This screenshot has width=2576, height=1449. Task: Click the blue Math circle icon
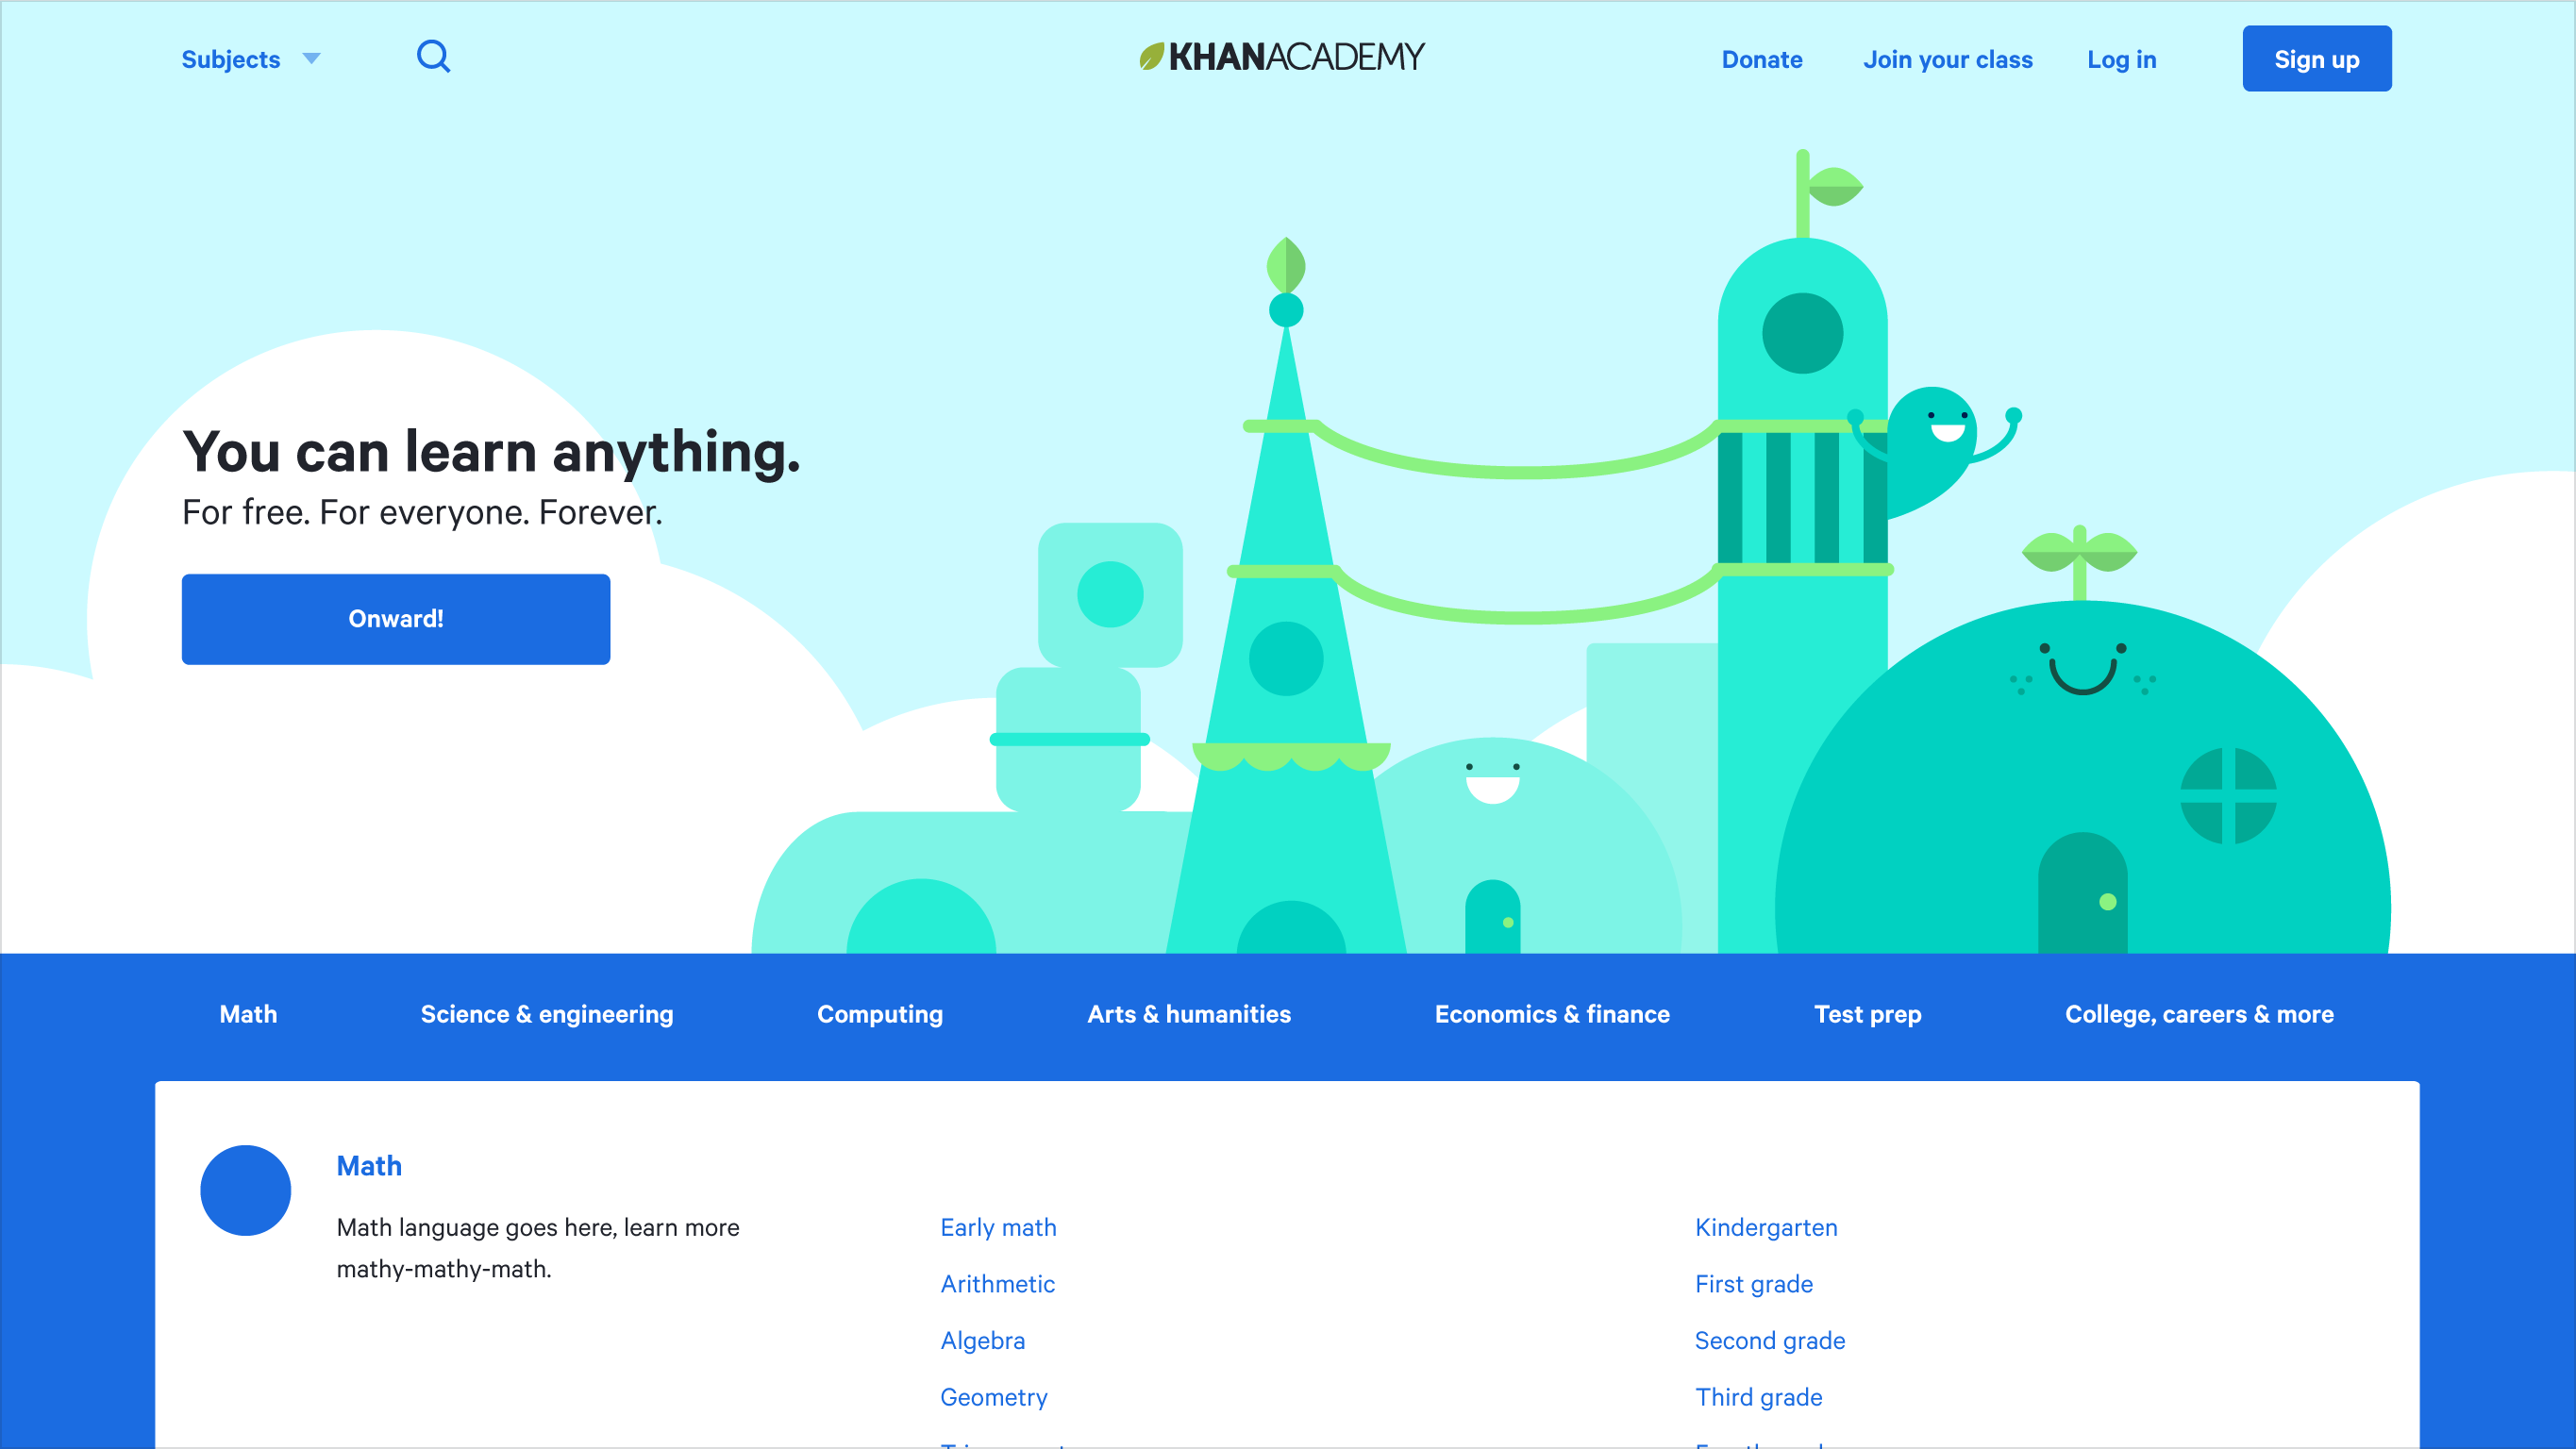point(245,1190)
